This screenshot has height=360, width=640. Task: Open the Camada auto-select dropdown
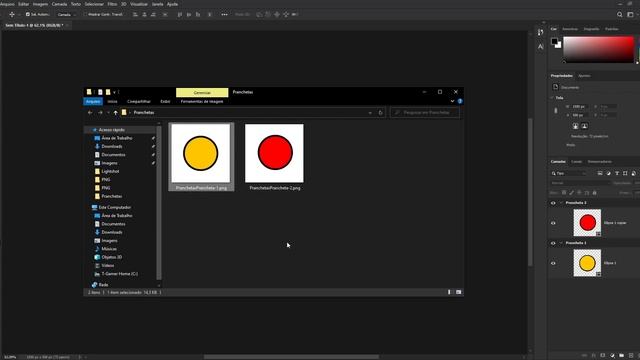pos(67,14)
